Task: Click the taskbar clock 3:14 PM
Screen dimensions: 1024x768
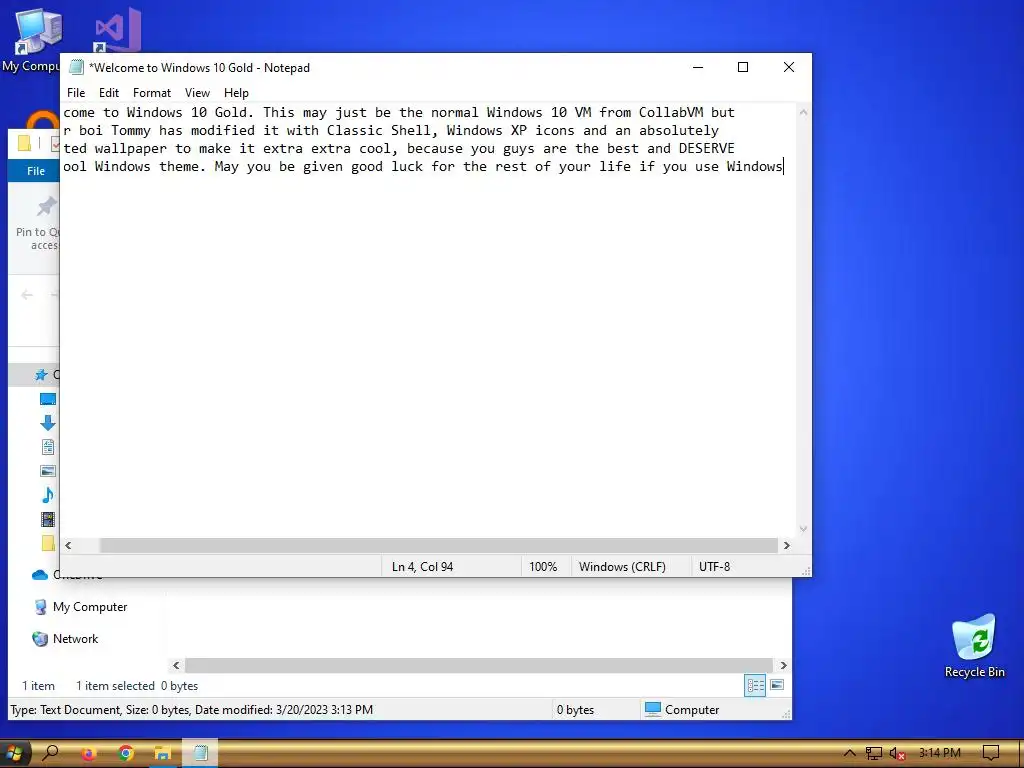Action: (939, 753)
